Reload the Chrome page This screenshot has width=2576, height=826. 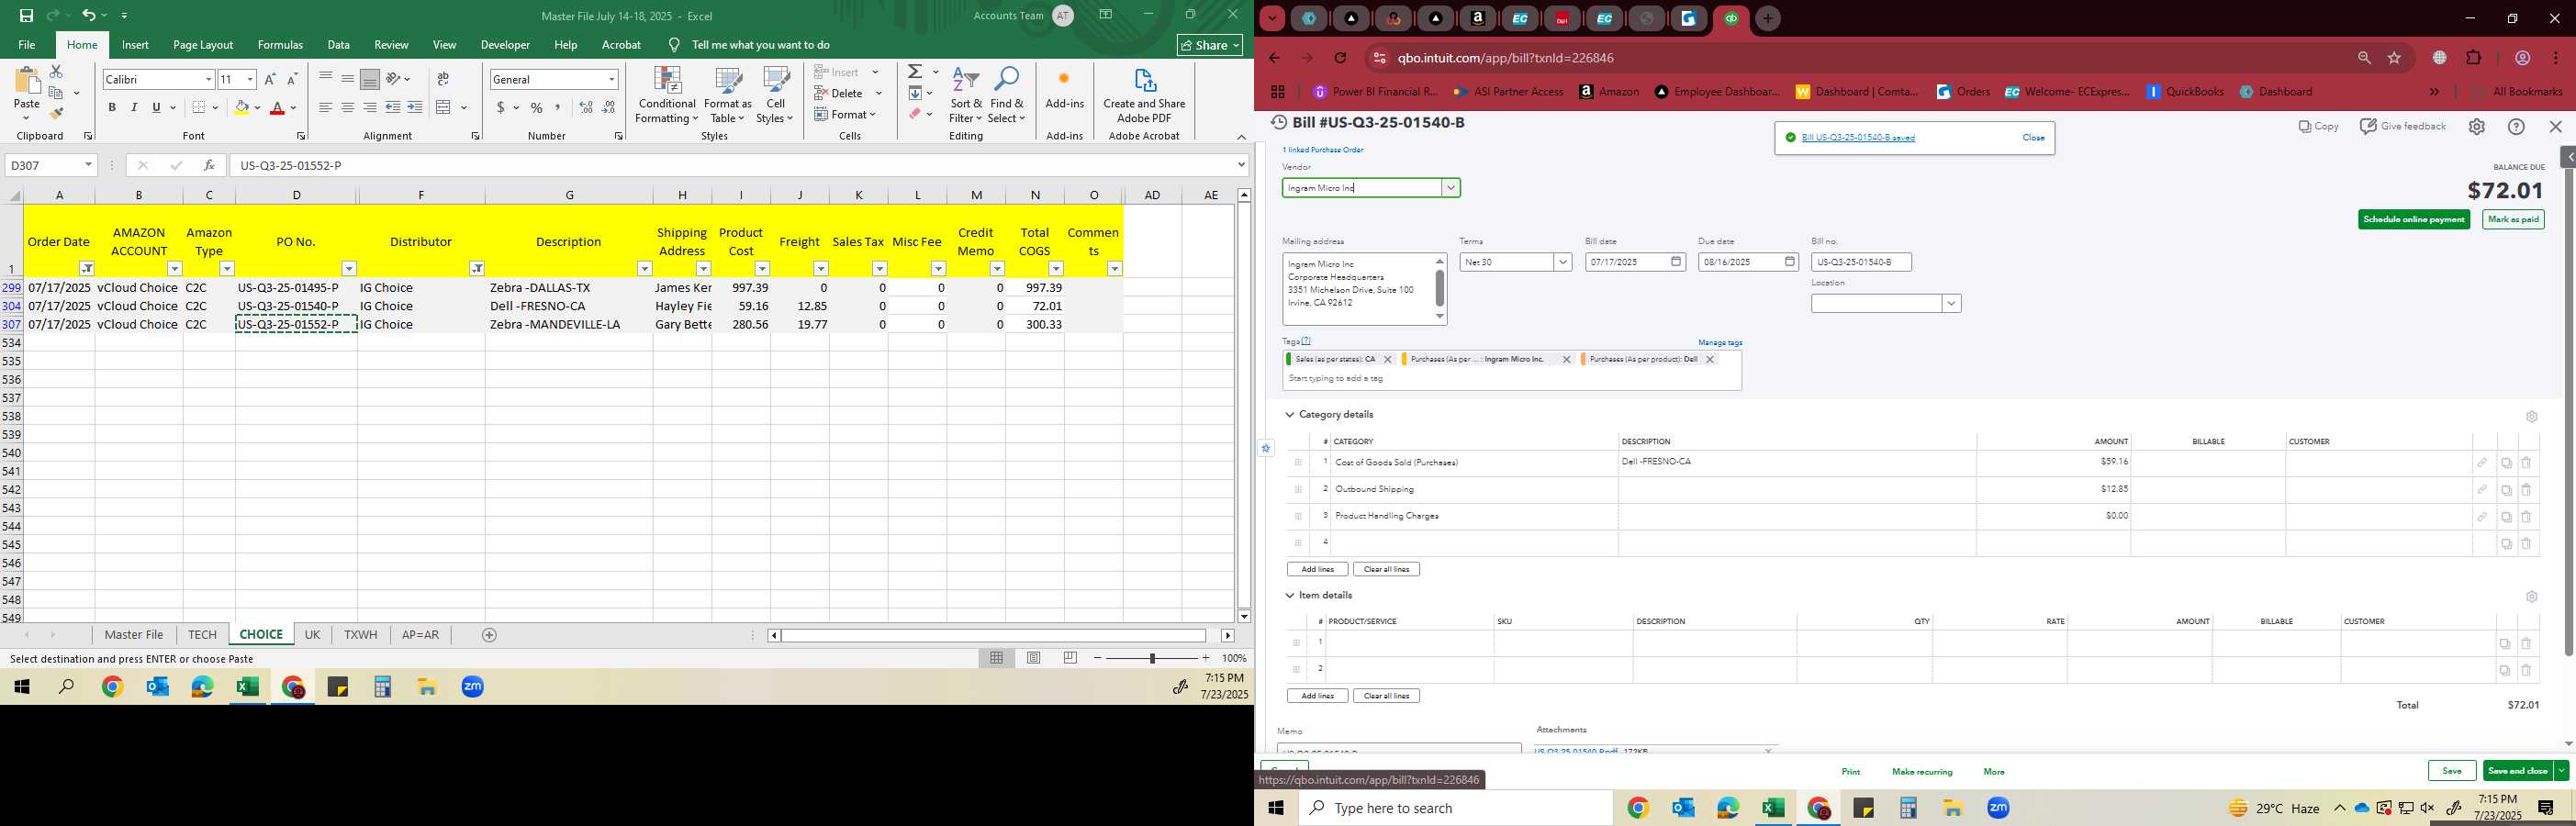tap(1340, 58)
